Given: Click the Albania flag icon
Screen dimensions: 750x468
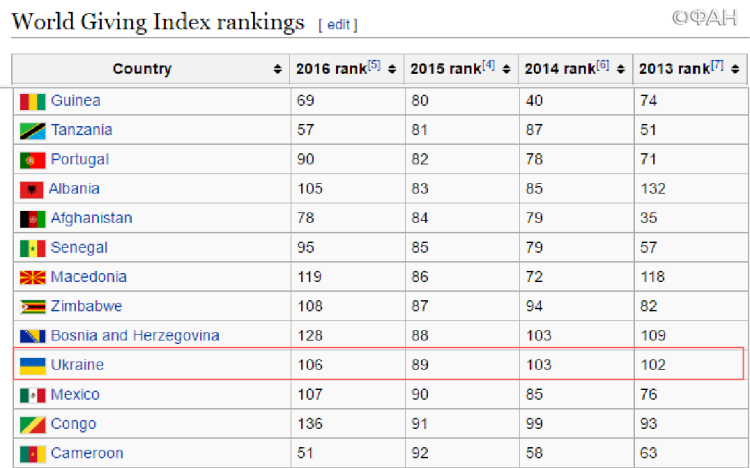Looking at the screenshot, I should (x=31, y=189).
